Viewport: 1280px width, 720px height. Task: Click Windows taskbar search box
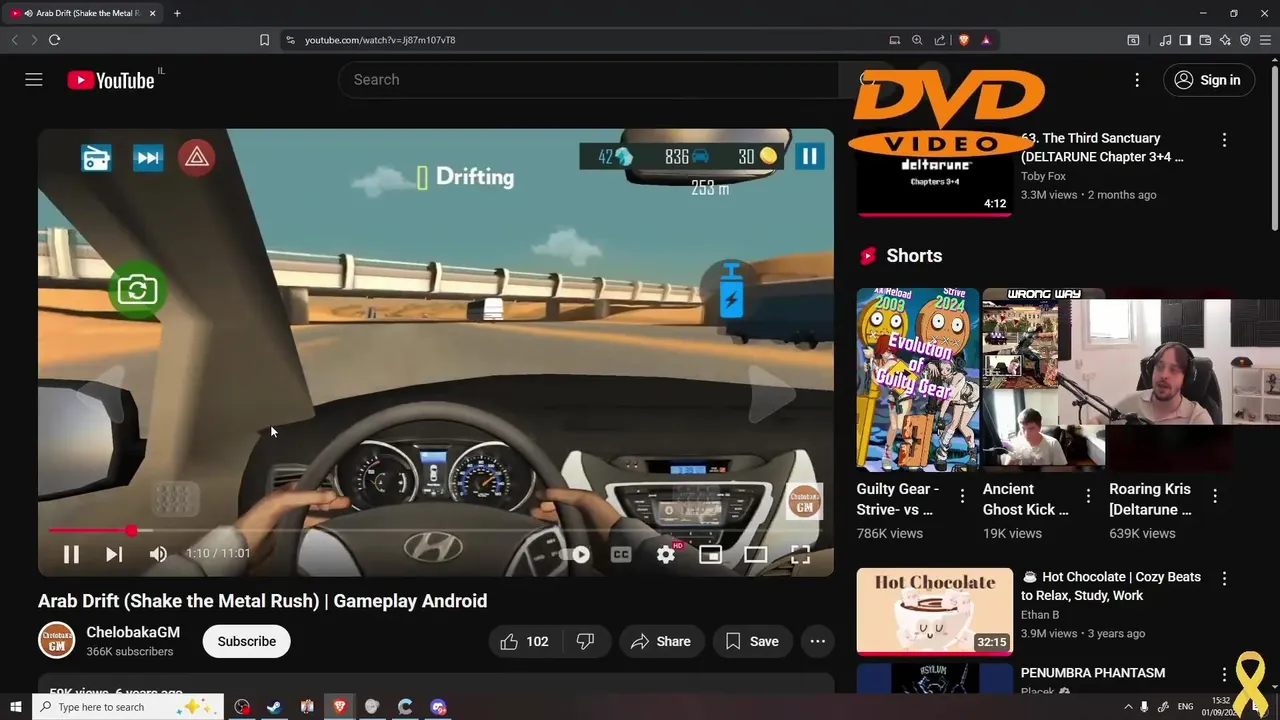128,707
